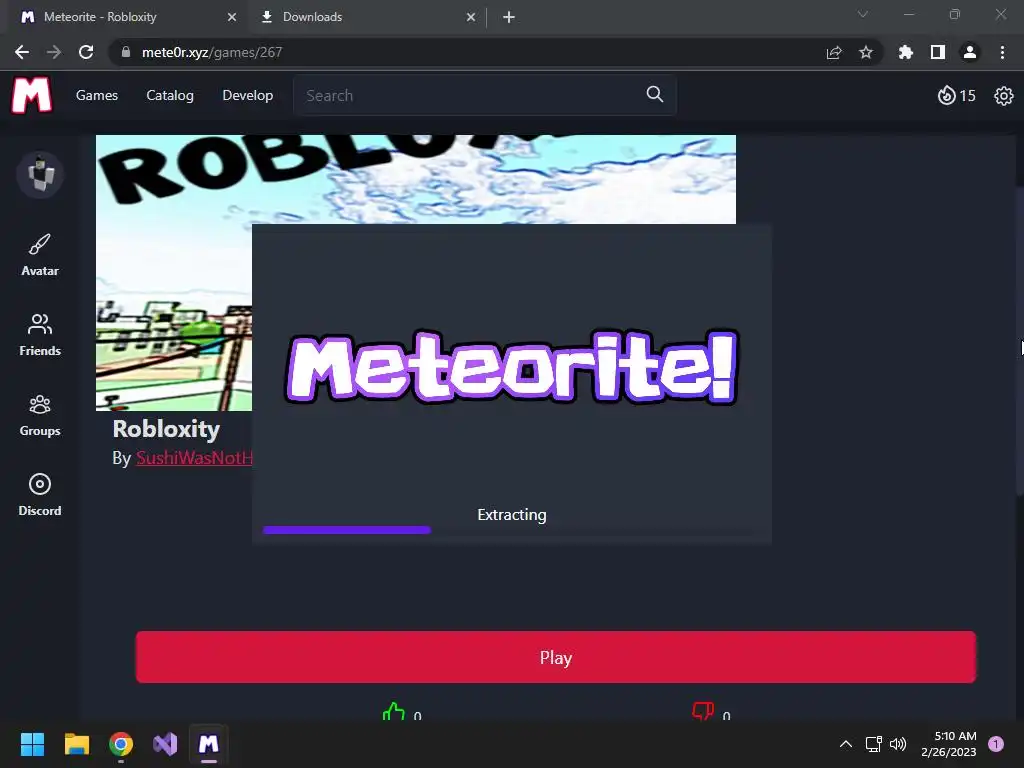Screen dimensions: 1024x768
Task: Open the Chrome profile menu
Action: pos(970,52)
